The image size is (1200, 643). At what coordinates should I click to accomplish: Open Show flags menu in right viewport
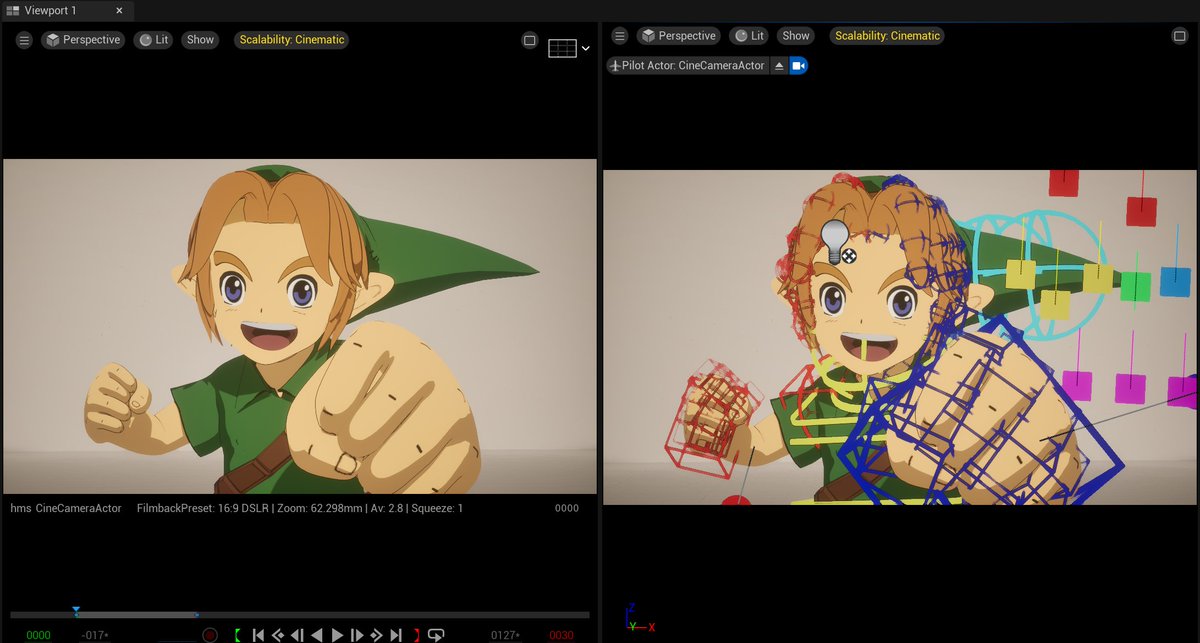[796, 36]
